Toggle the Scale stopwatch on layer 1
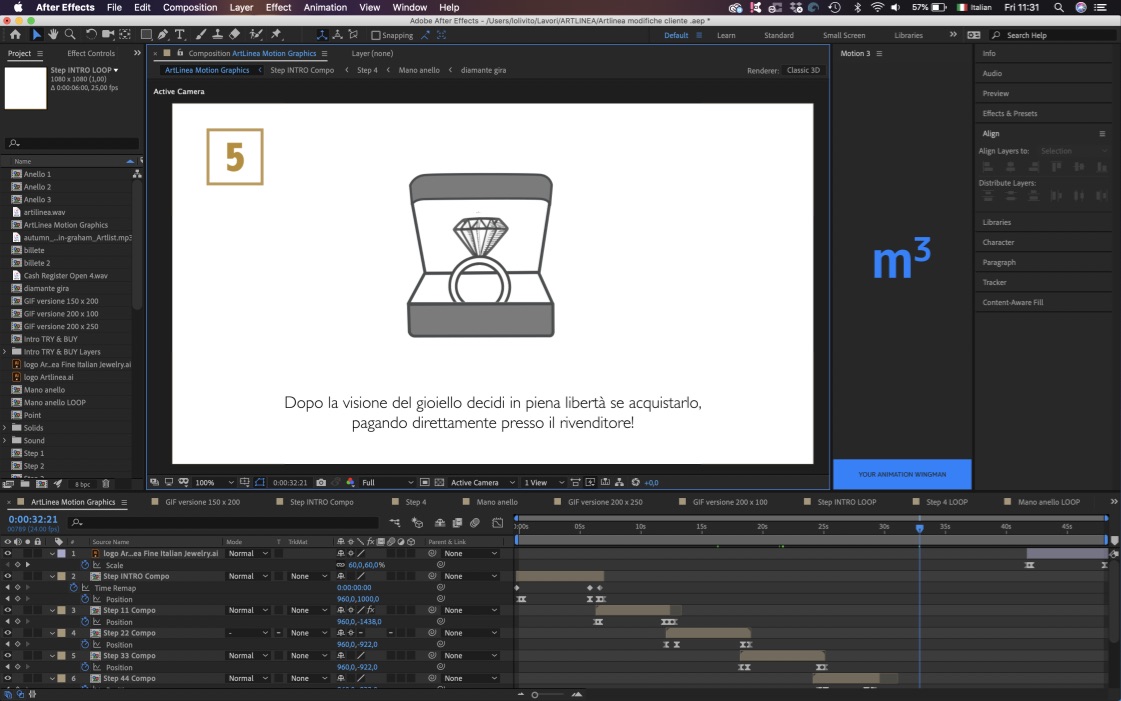1121x701 pixels. (85, 565)
